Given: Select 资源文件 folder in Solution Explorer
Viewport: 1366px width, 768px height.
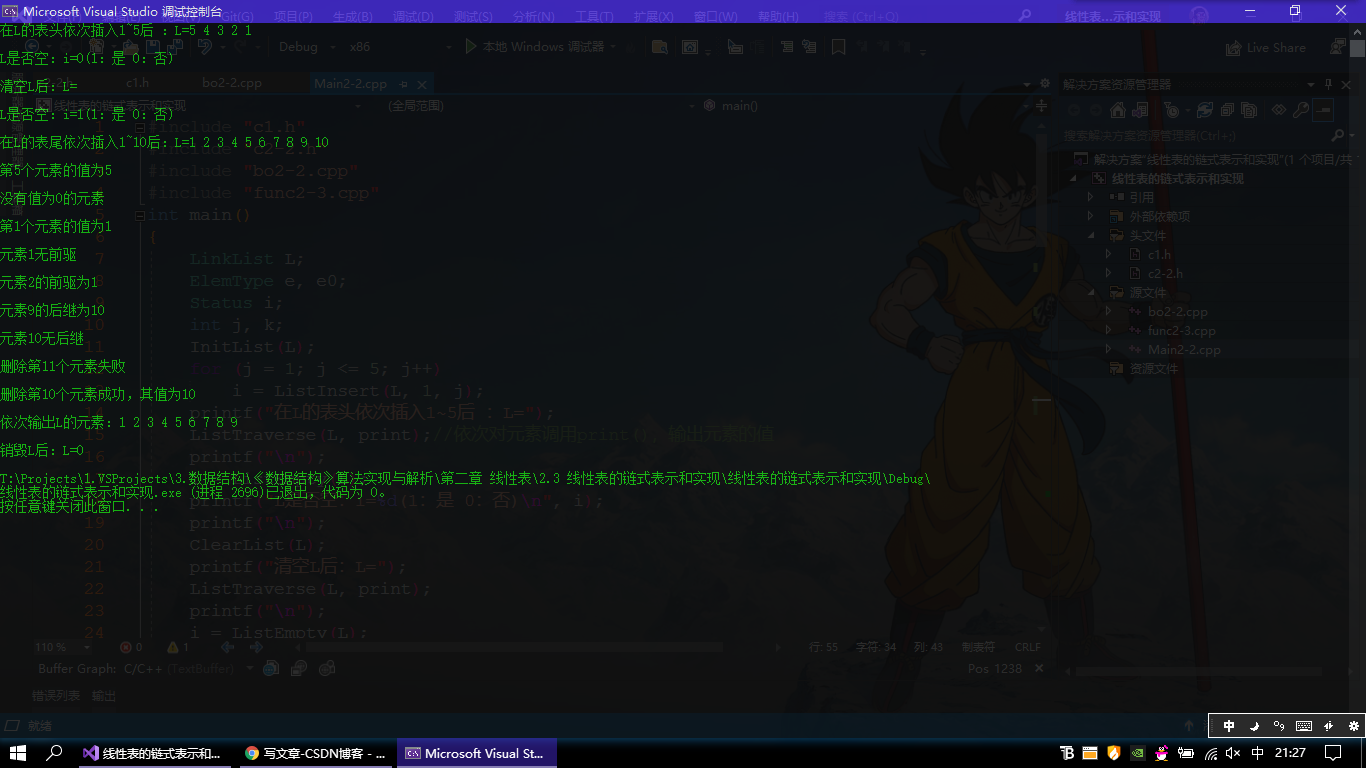Looking at the screenshot, I should coord(1154,369).
